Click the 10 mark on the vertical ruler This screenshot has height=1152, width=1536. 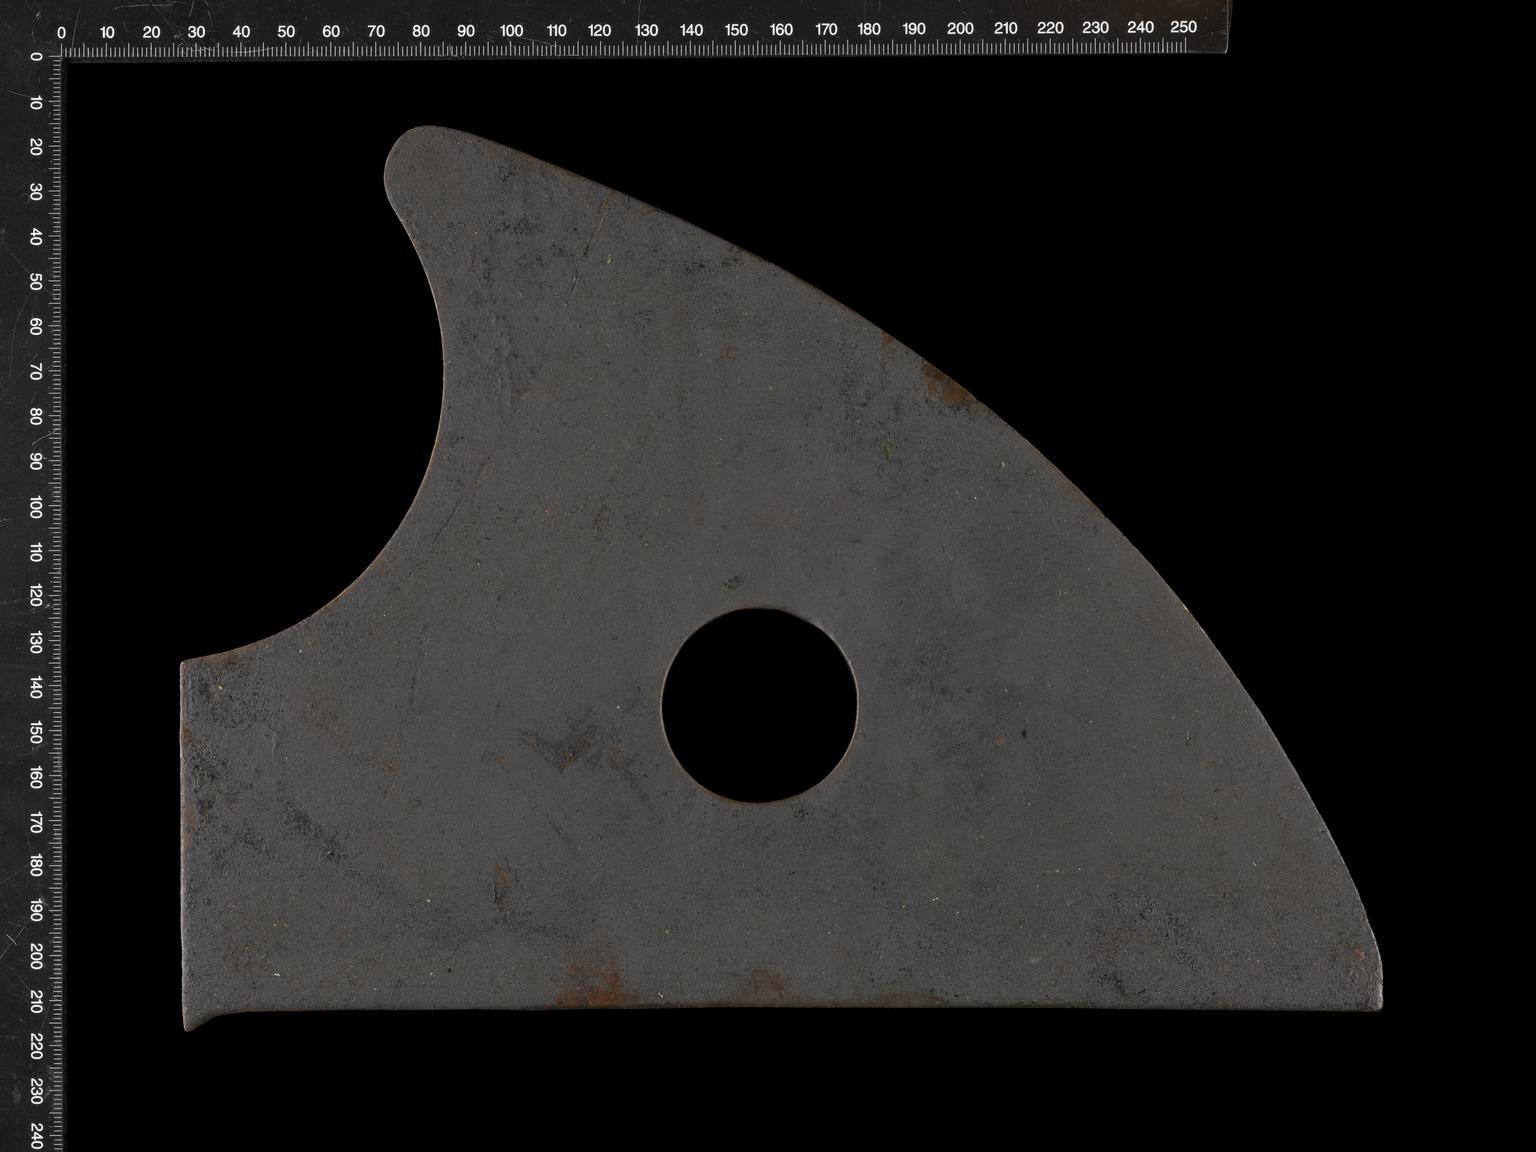36,102
